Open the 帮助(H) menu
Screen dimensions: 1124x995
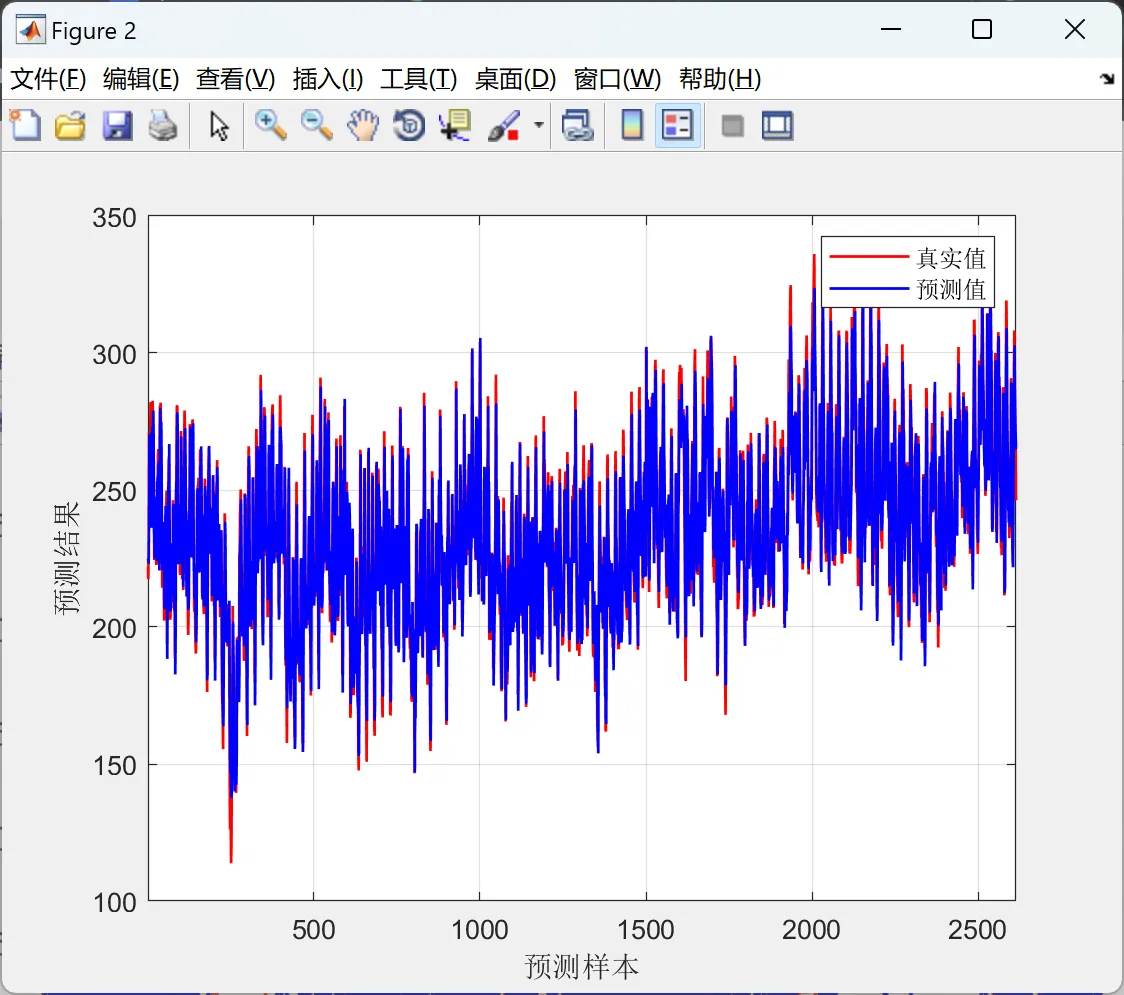tap(720, 79)
